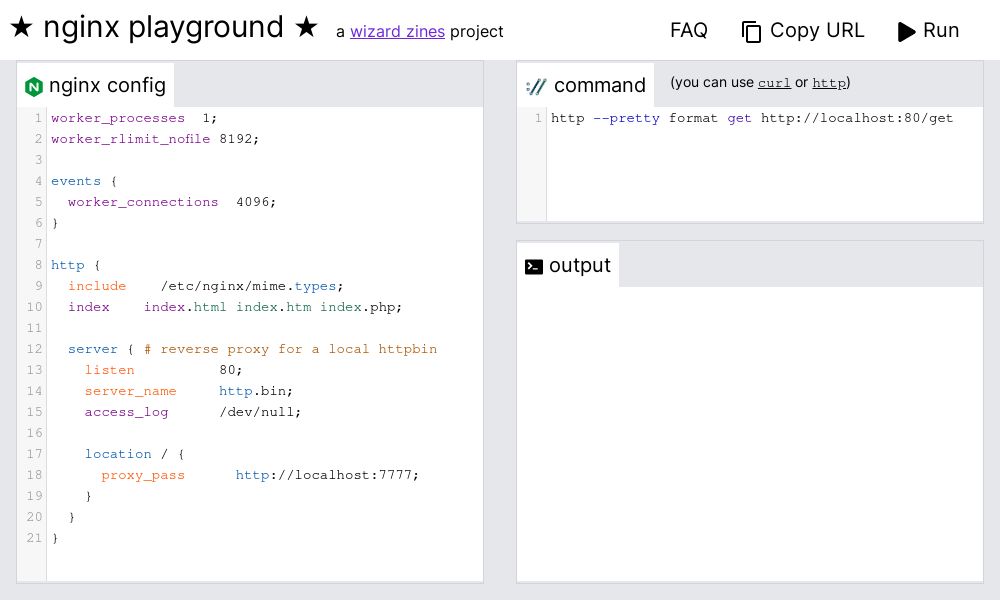Click the nginx playground title
Screen dimensions: 1000x600
(163, 27)
